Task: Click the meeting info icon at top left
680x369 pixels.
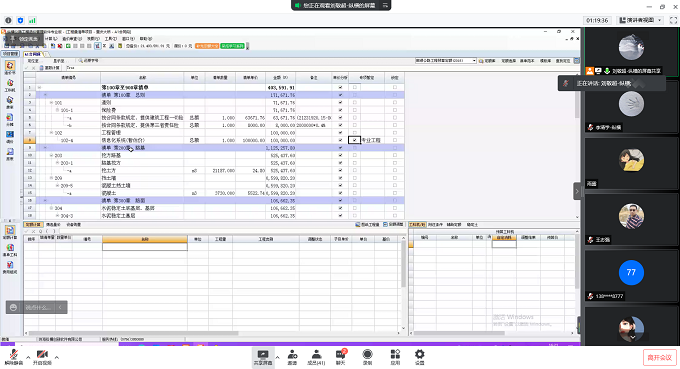Action: [8, 20]
